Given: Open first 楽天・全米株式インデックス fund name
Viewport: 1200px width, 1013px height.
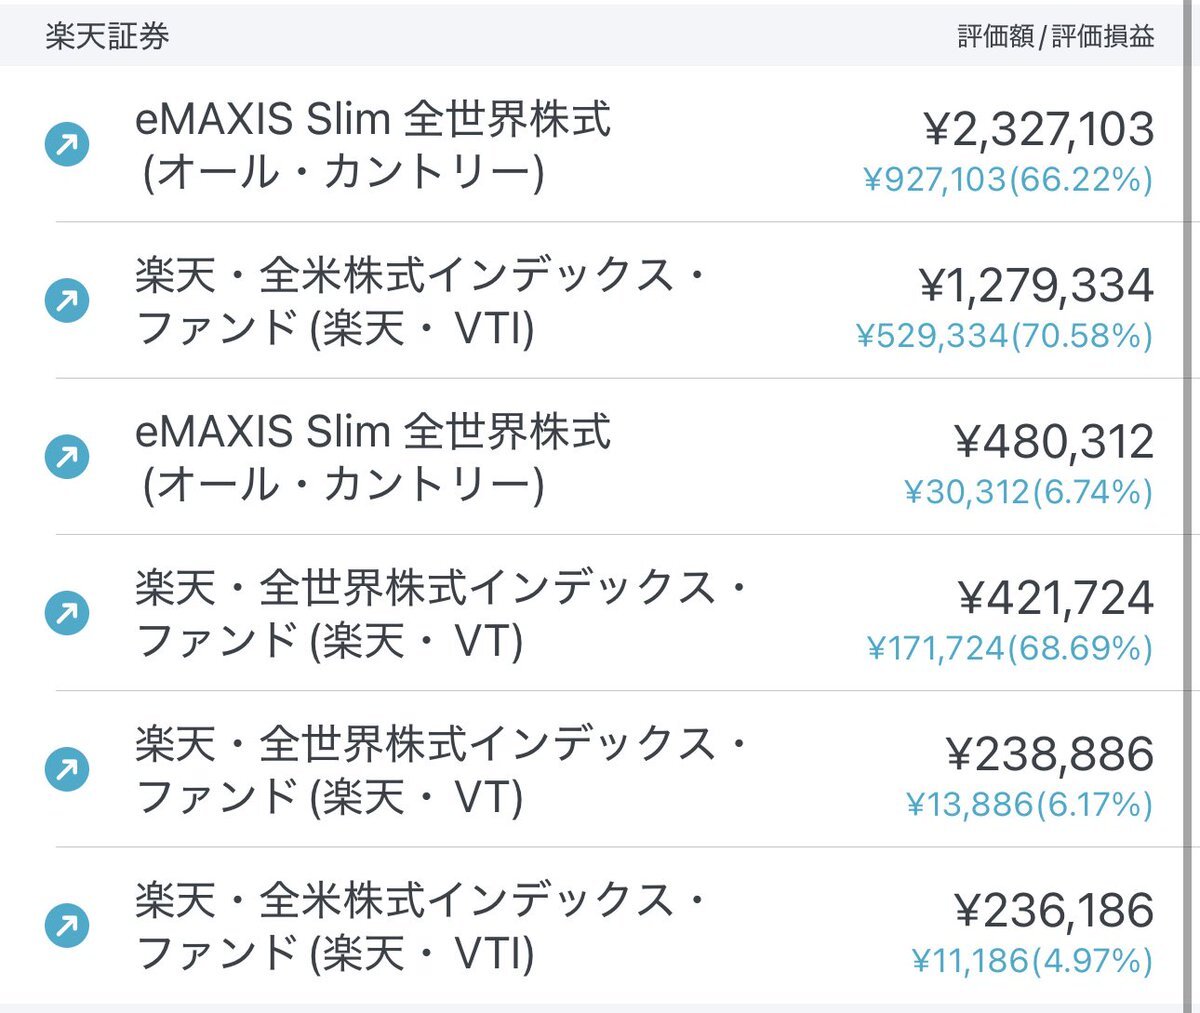Looking at the screenshot, I should [x=421, y=301].
